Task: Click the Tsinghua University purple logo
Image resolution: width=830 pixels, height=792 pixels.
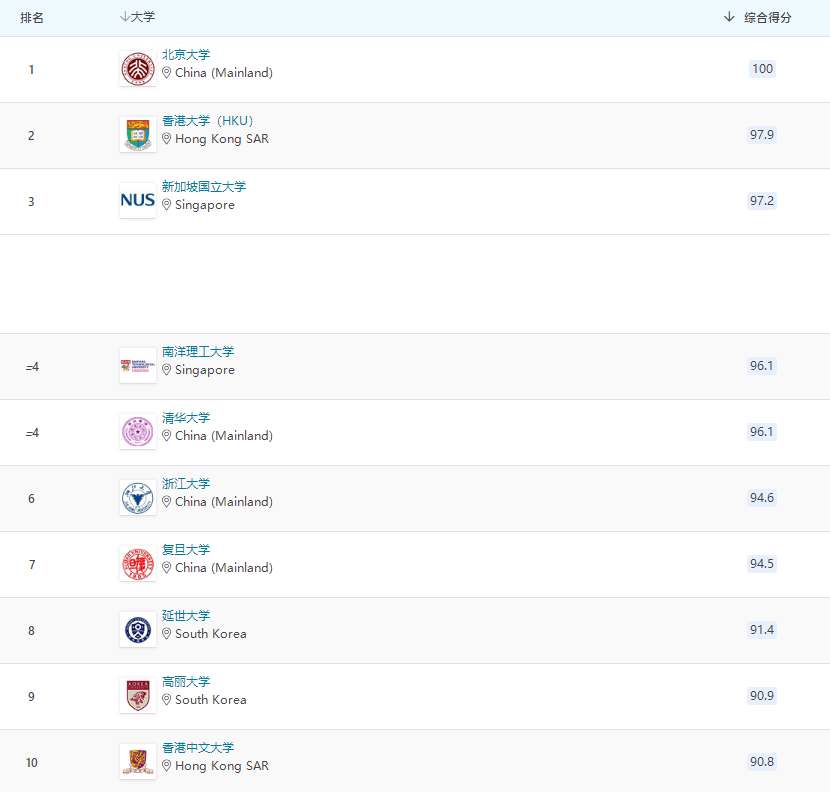Action: [137, 431]
